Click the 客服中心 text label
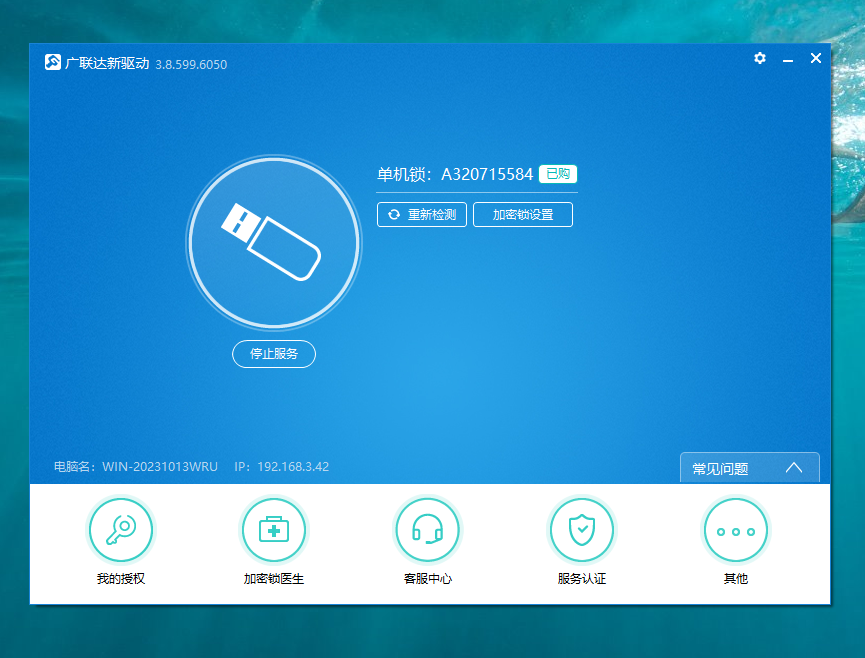 (x=428, y=579)
